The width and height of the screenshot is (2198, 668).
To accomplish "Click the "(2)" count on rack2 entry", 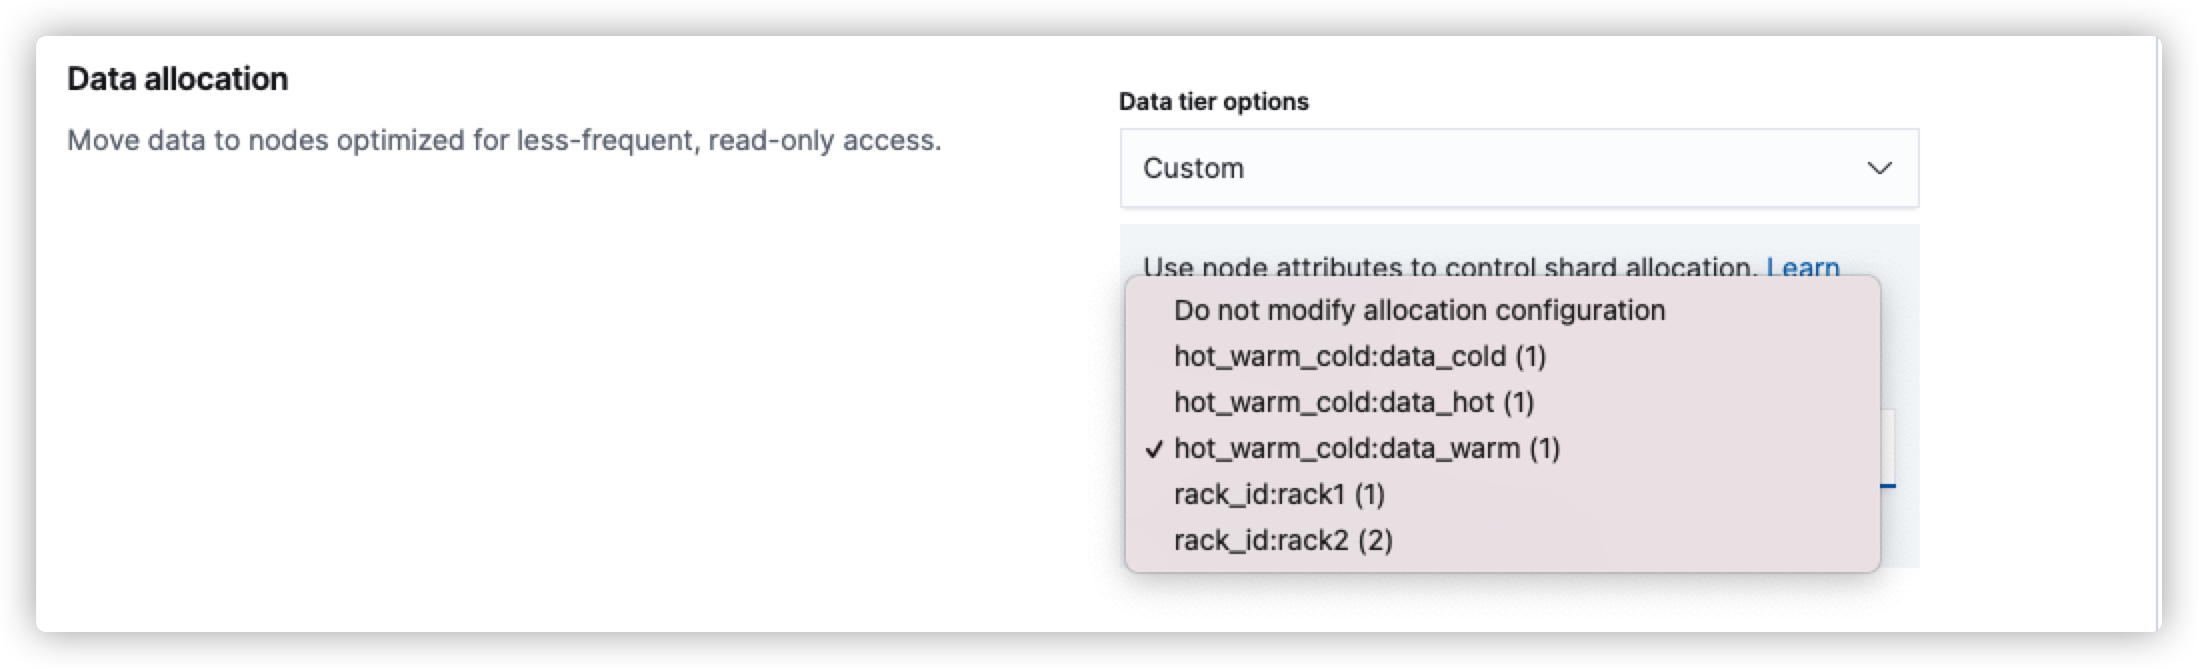I will pyautogui.click(x=1375, y=541).
